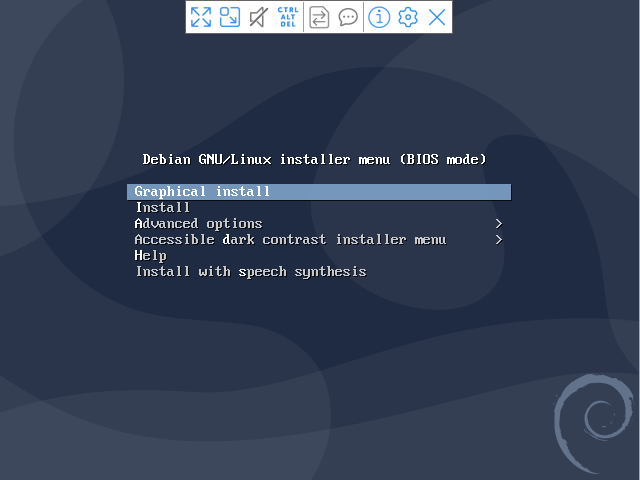Choose Install with speech synthesis

(319, 272)
